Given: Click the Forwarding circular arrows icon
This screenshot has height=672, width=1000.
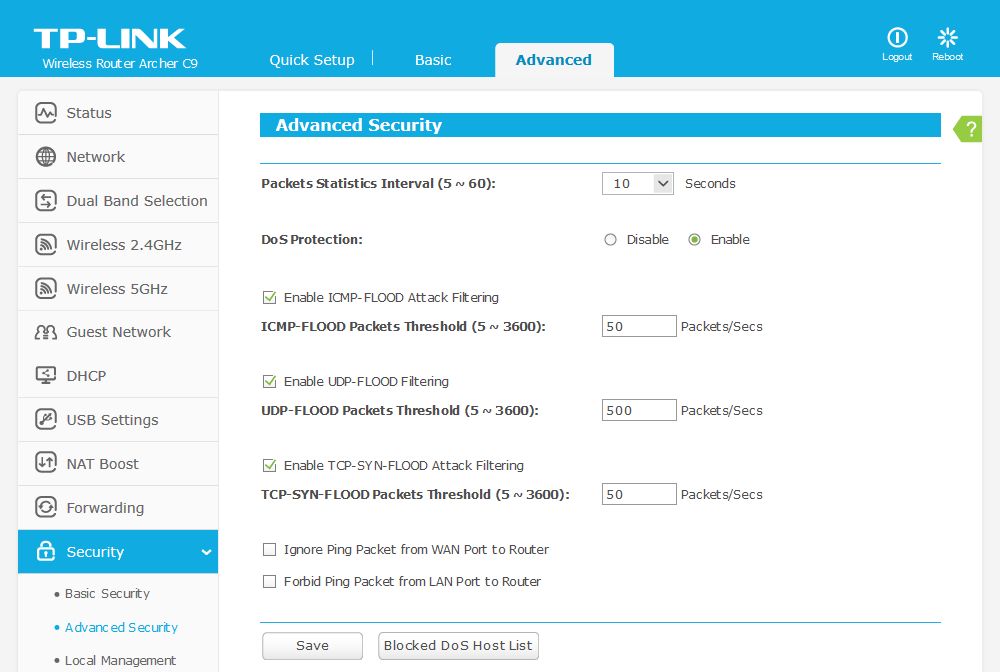Looking at the screenshot, I should click(46, 508).
